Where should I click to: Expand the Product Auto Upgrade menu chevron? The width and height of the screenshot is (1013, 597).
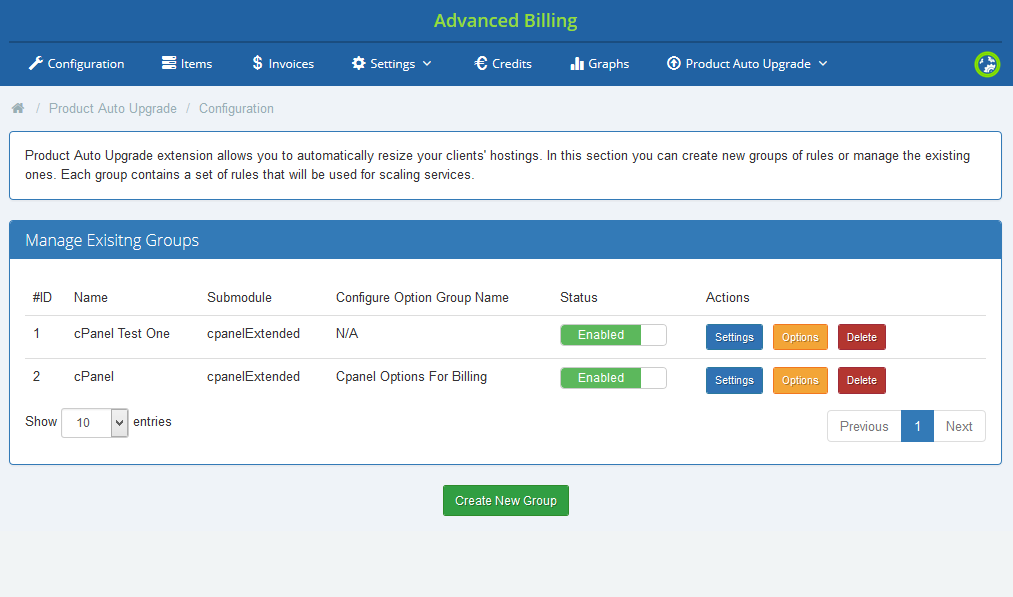(x=822, y=63)
